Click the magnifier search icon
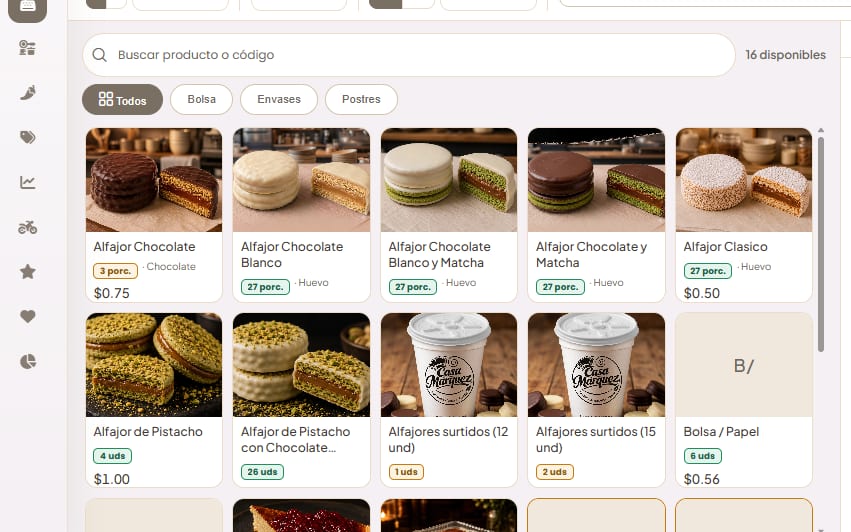The width and height of the screenshot is (851, 532). pyautogui.click(x=99, y=55)
